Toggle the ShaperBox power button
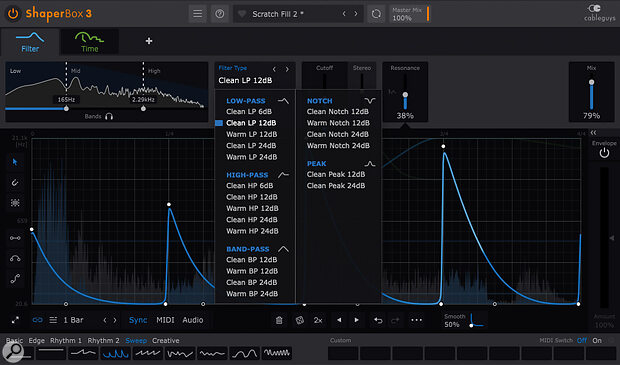Image resolution: width=620 pixels, height=365 pixels. [x=13, y=13]
